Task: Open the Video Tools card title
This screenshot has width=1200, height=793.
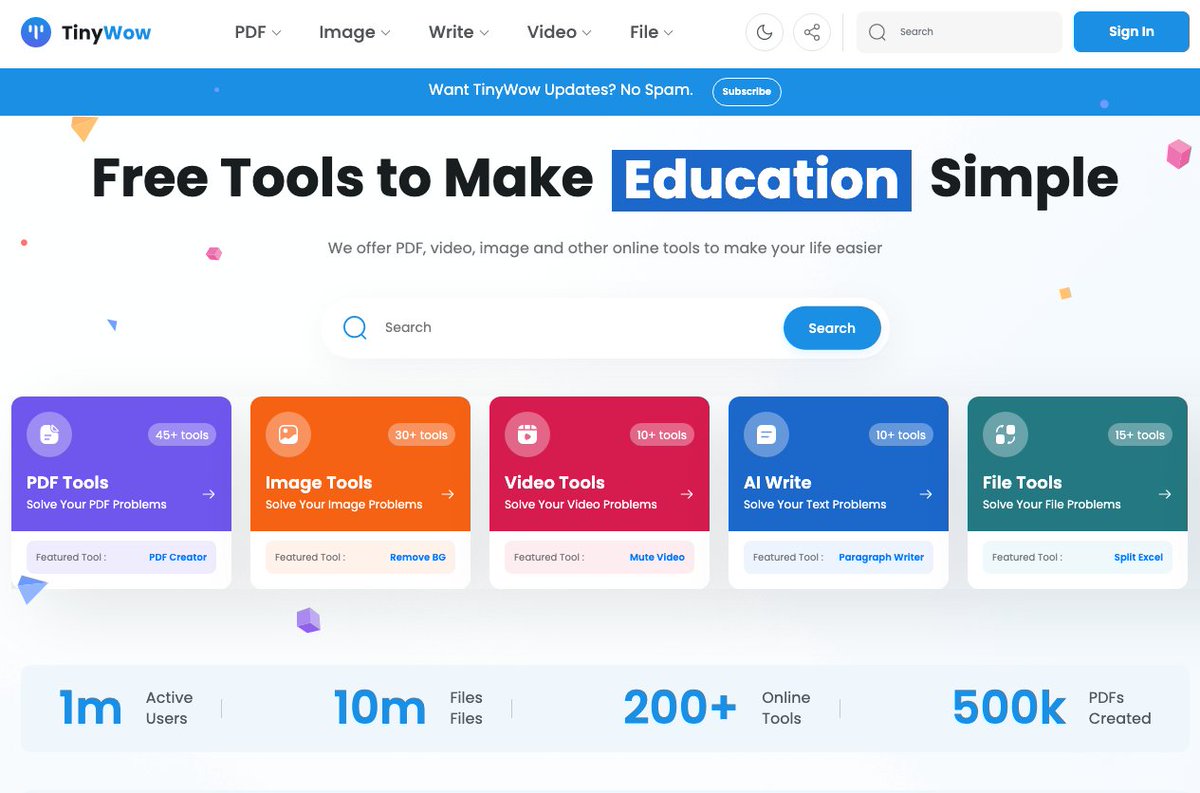Action: [555, 482]
